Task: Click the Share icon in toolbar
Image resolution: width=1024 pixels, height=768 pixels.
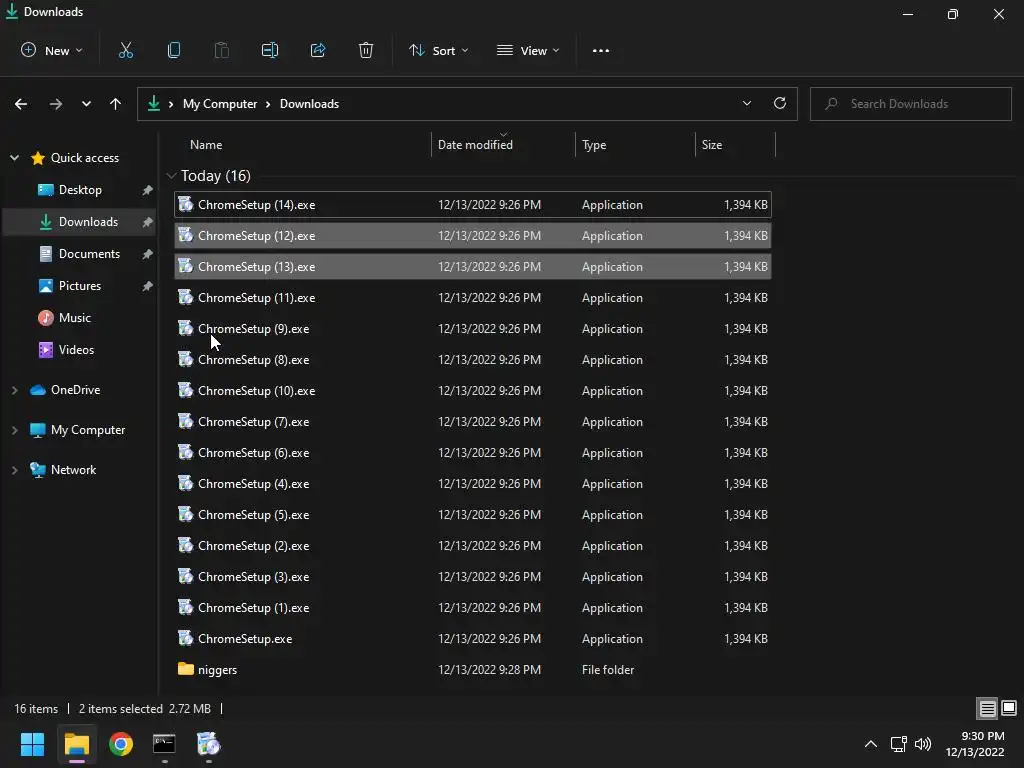Action: point(318,50)
